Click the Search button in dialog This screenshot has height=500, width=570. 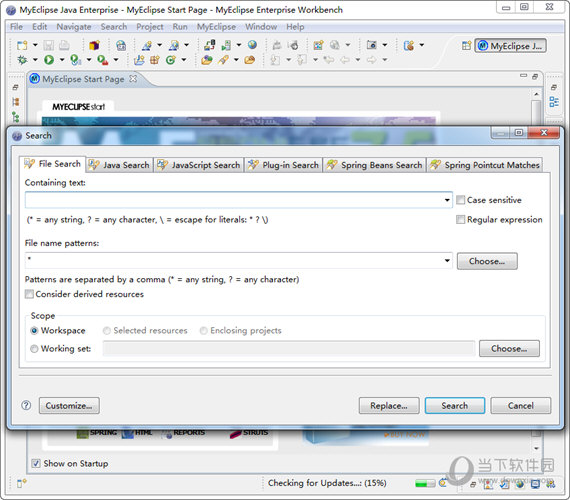pyautogui.click(x=455, y=405)
